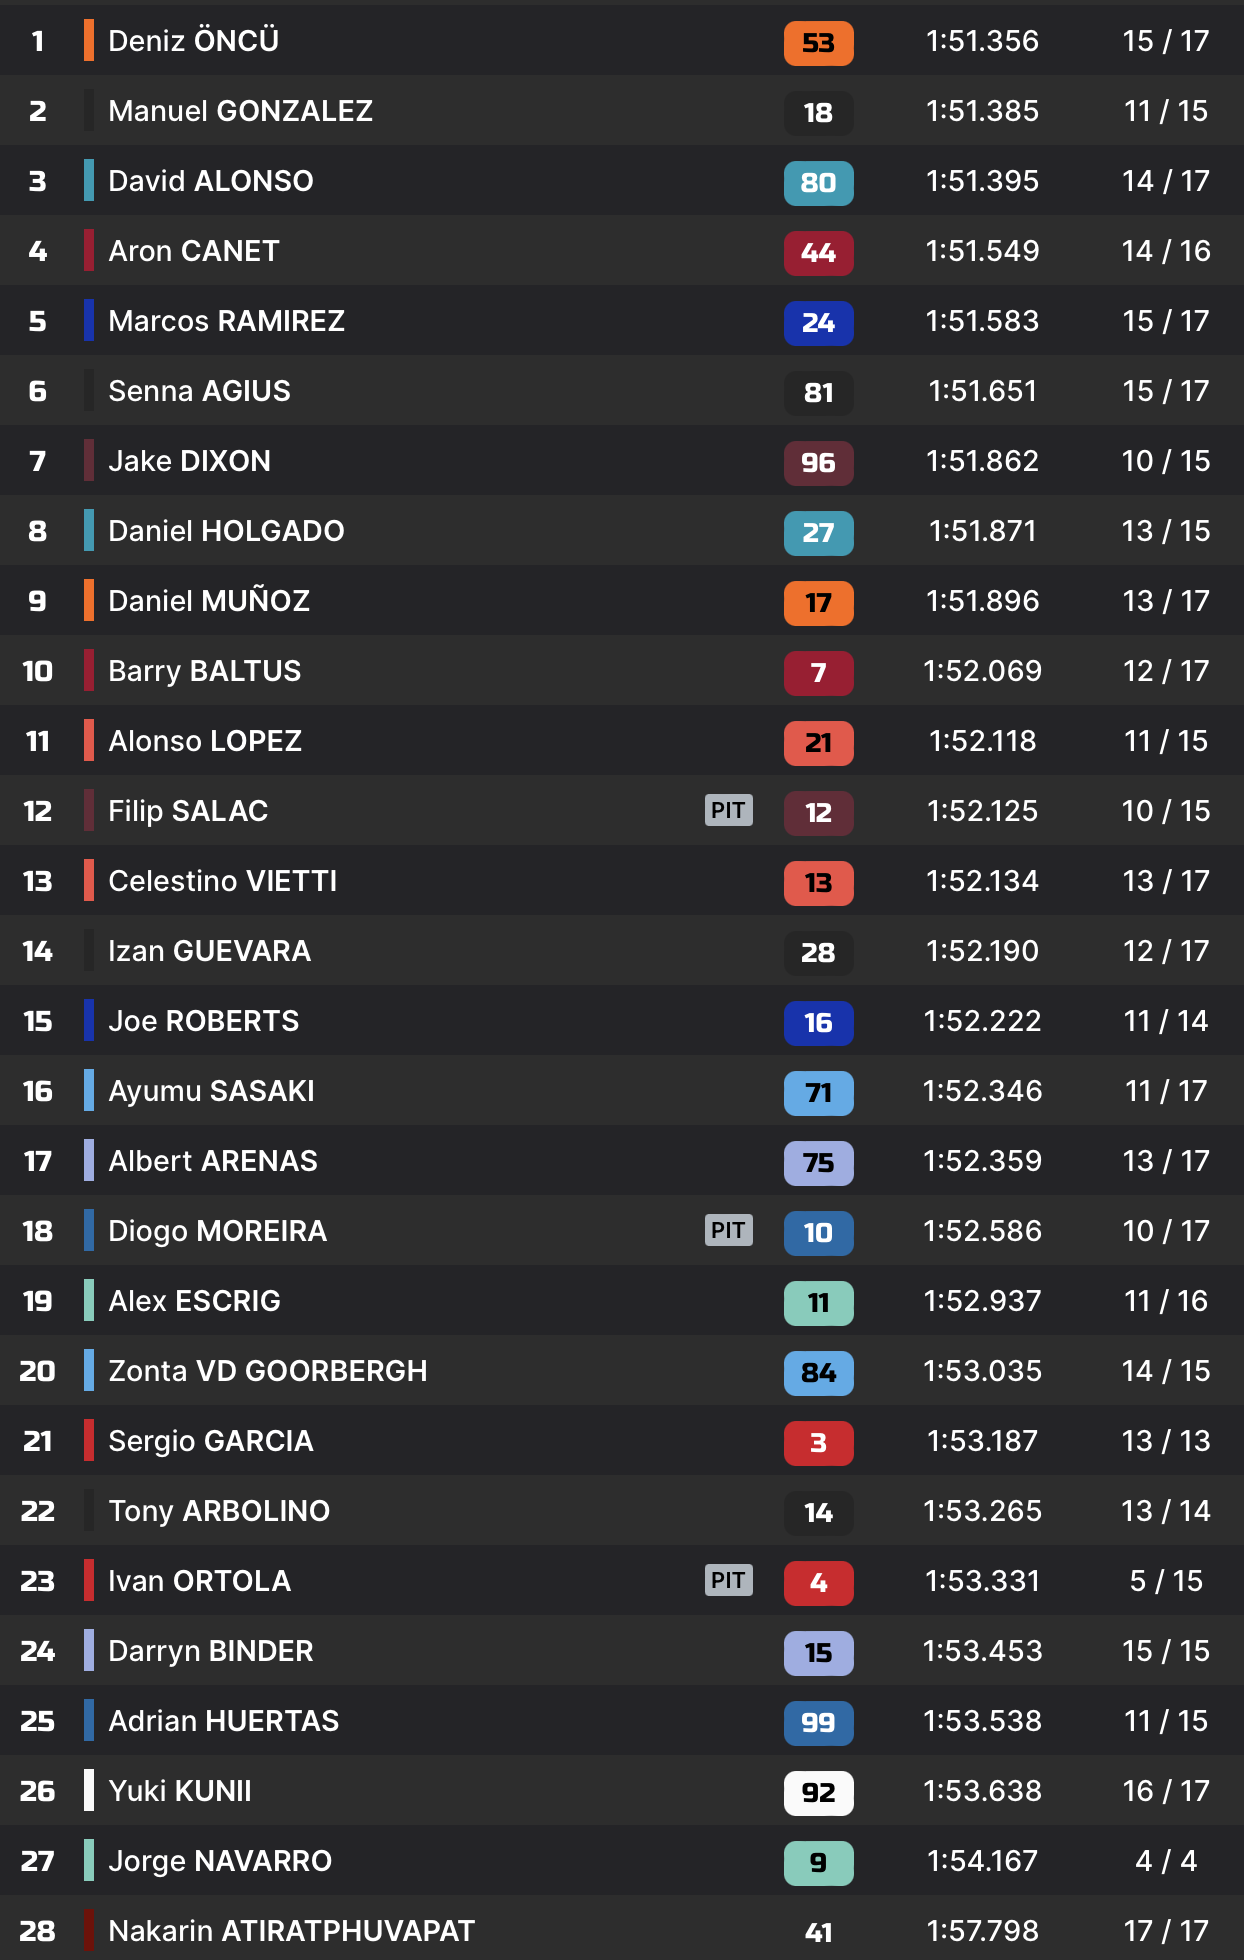
Task: Click the light green number 9 badge
Action: pos(818,1863)
